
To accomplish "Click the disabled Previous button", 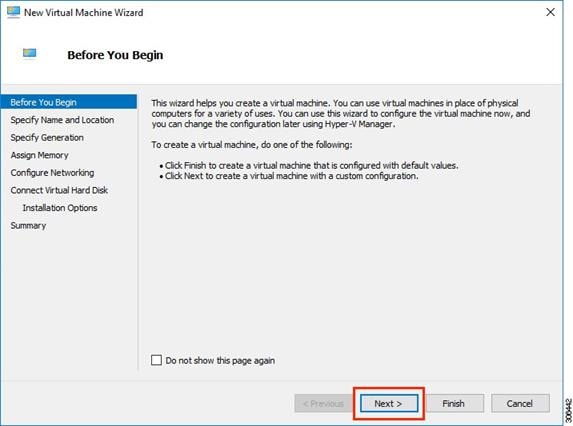I will [323, 403].
